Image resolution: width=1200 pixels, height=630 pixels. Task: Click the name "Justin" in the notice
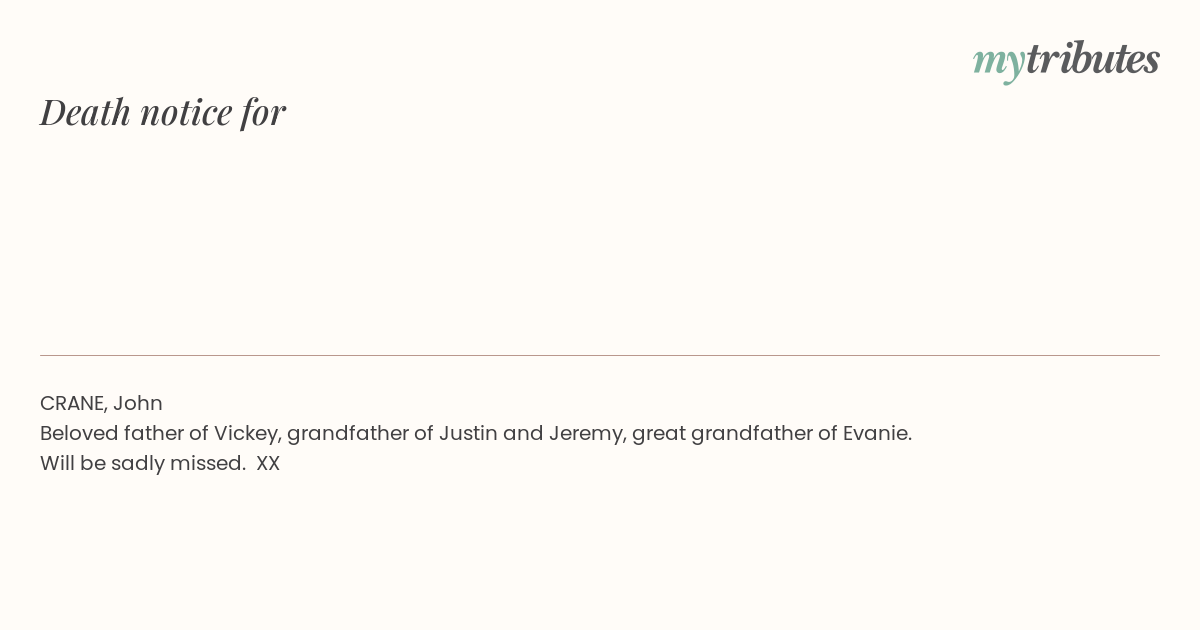pos(467,433)
